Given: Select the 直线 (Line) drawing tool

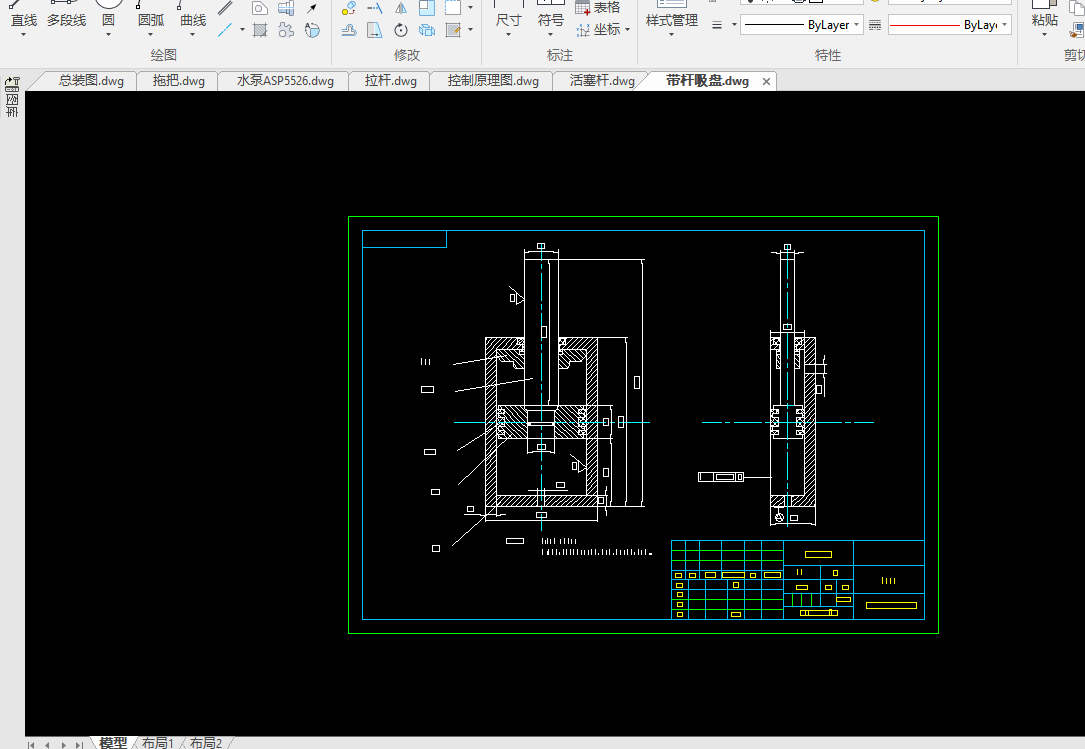Looking at the screenshot, I should click(24, 14).
